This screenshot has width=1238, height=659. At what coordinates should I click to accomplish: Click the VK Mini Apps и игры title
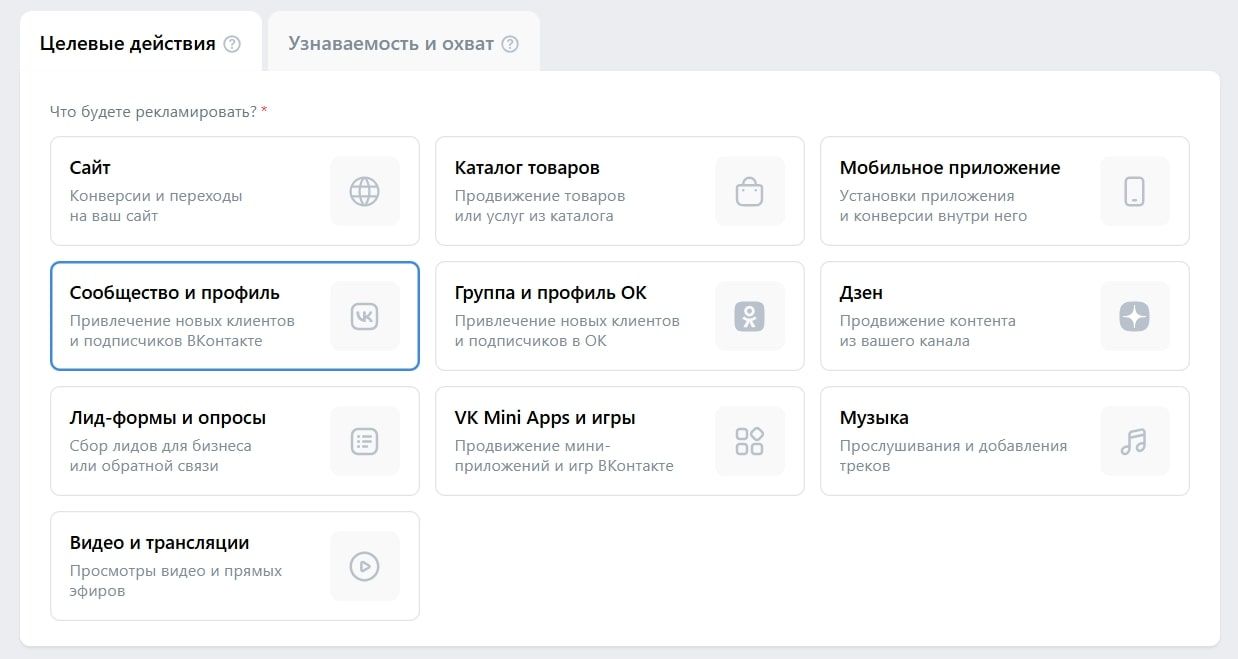[545, 418]
